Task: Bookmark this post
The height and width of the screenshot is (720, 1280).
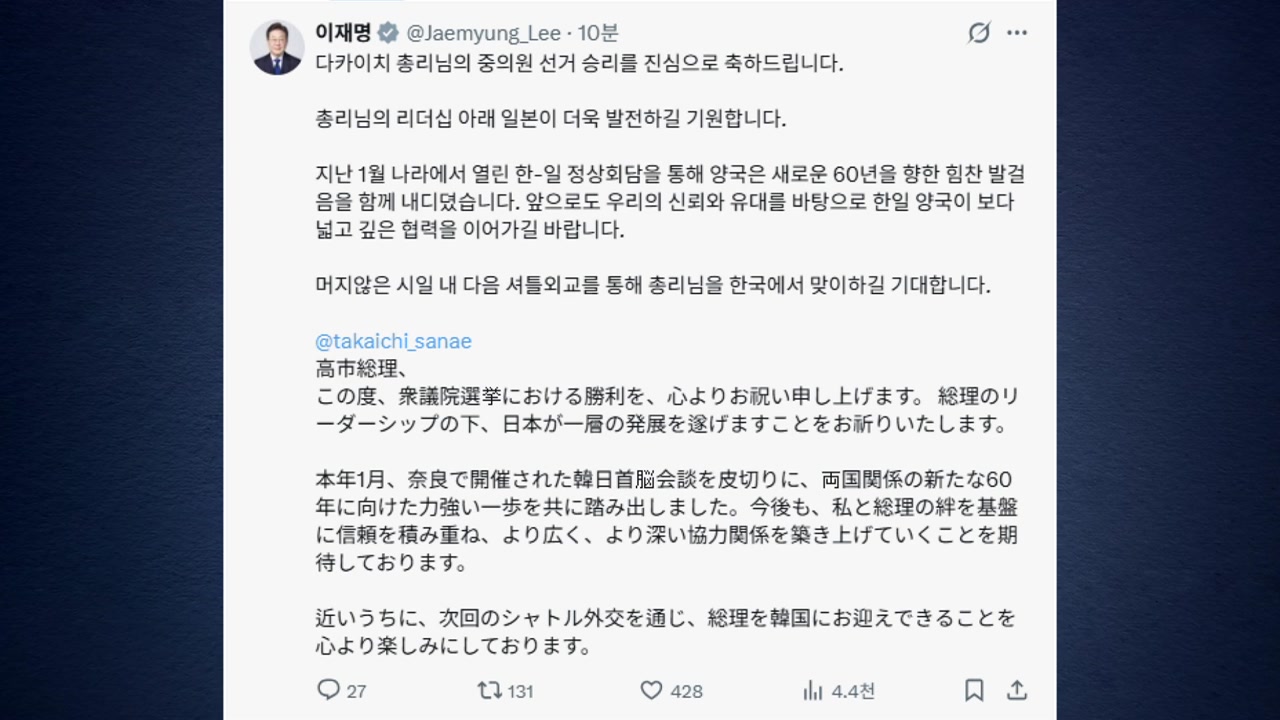Action: (x=974, y=690)
